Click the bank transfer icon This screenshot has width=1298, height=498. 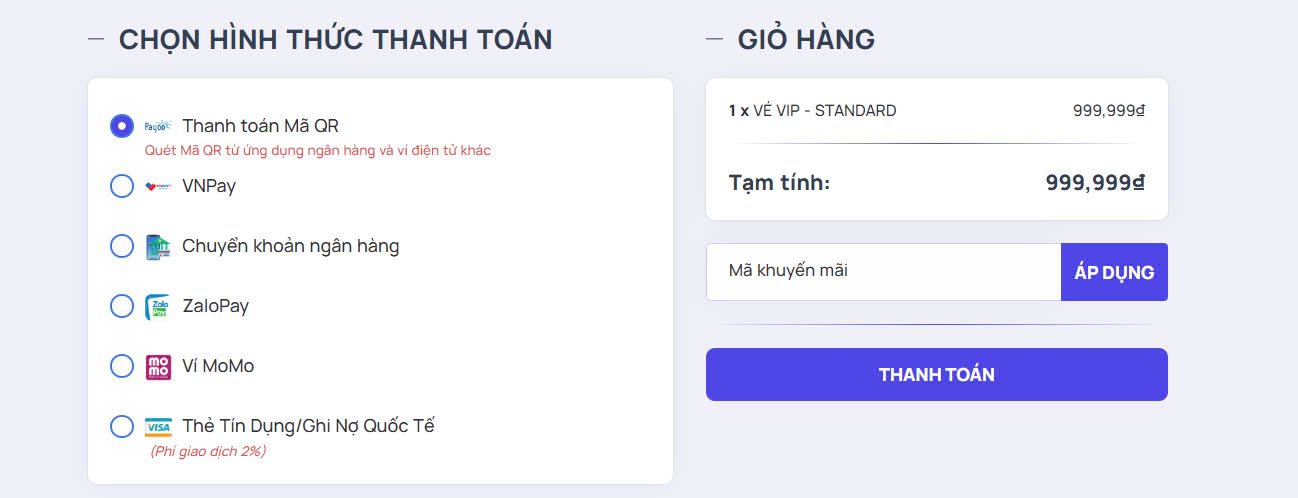click(x=158, y=246)
